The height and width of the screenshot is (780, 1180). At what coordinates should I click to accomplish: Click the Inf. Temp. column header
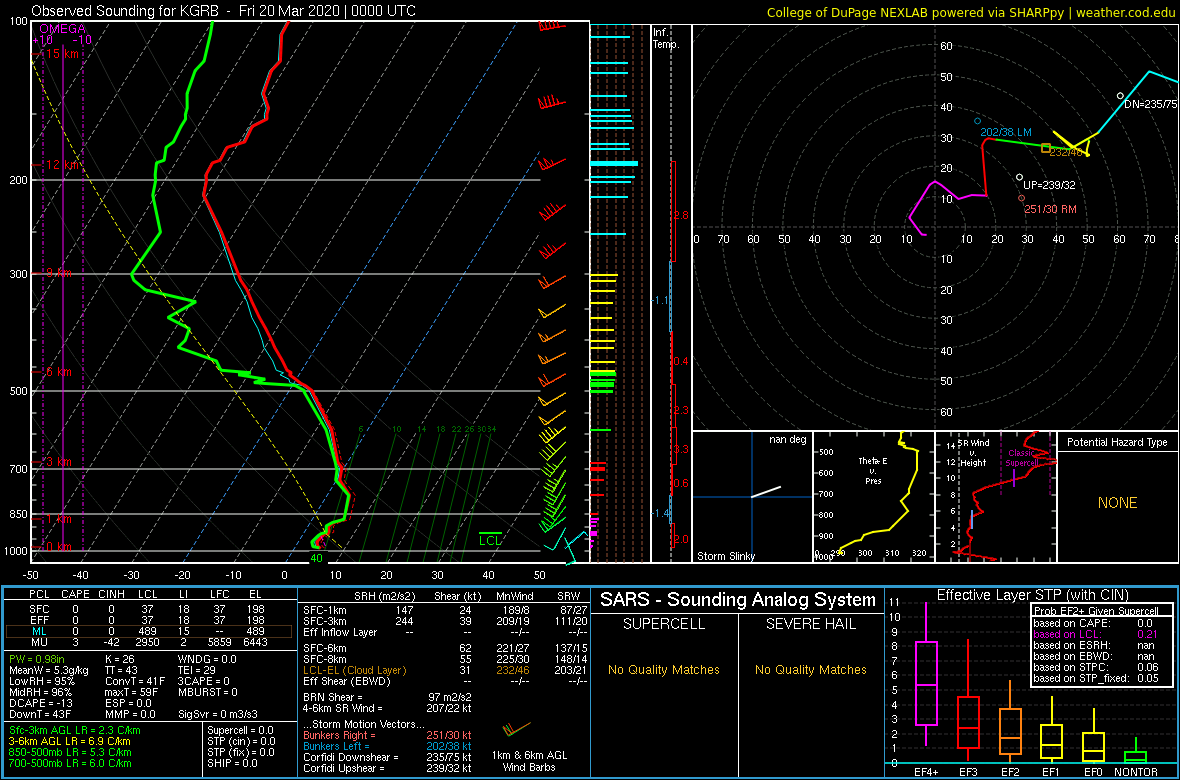[667, 39]
